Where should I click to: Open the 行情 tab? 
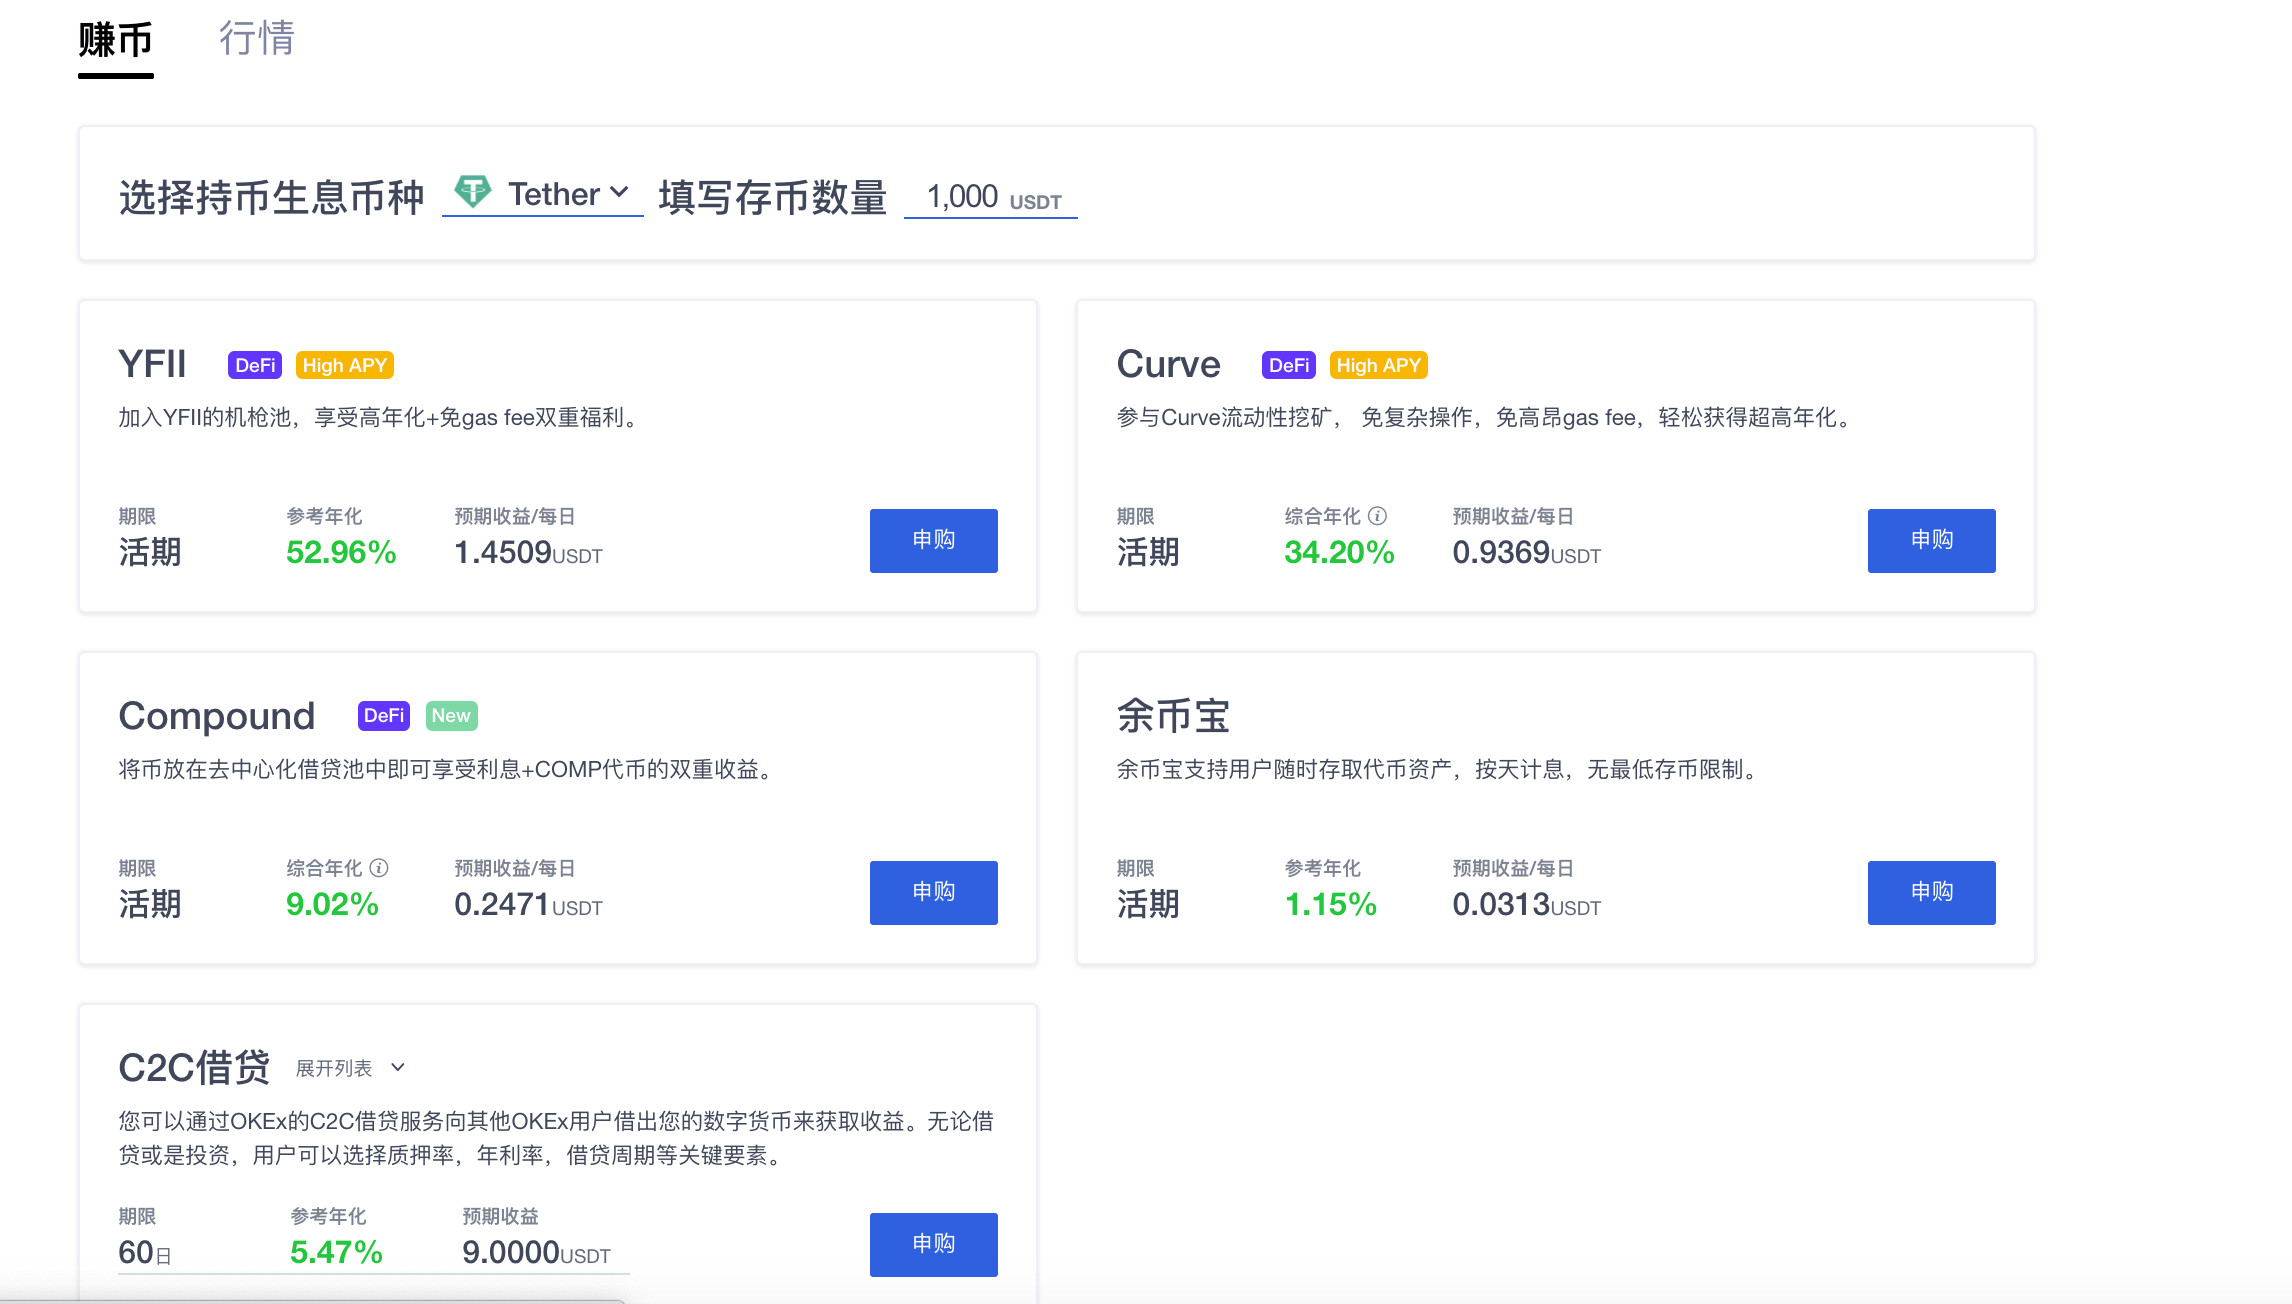pyautogui.click(x=257, y=39)
